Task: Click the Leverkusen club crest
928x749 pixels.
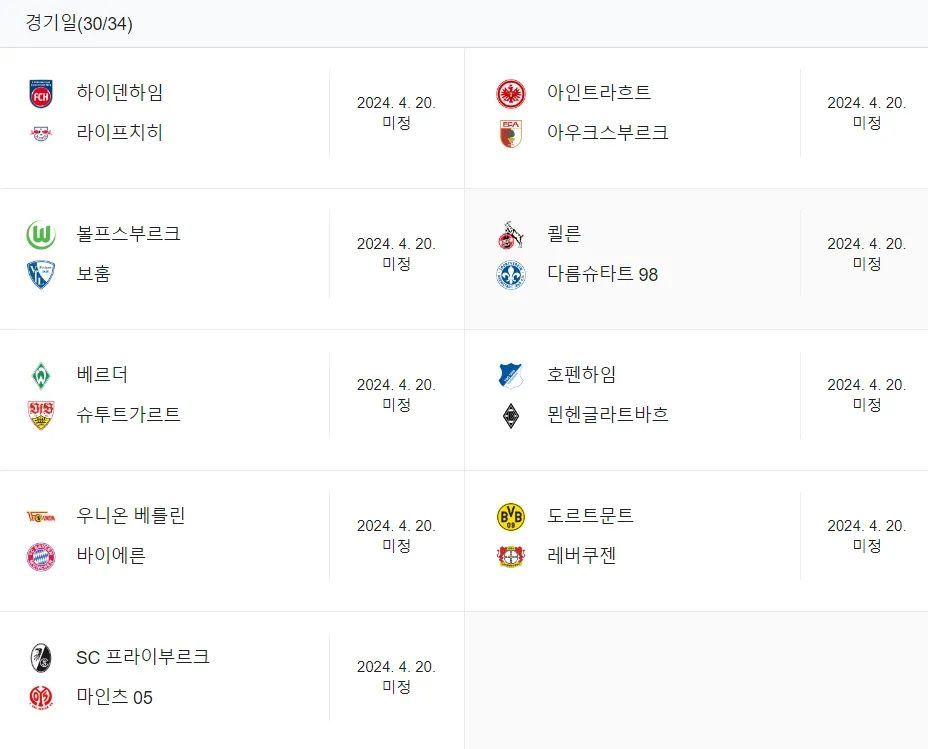Action: point(511,557)
